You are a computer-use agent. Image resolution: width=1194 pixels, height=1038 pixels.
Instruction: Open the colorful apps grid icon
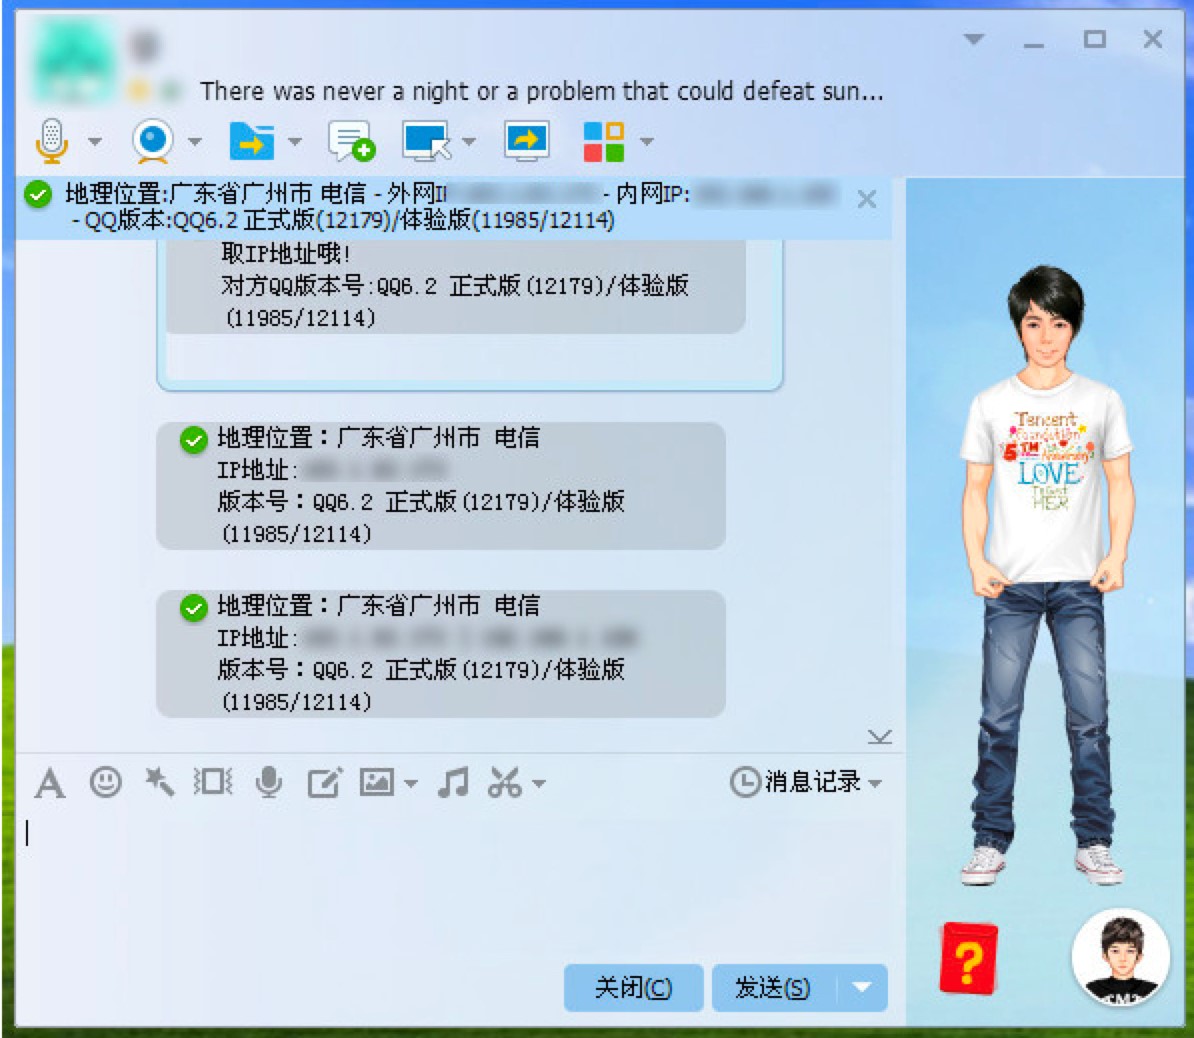[x=604, y=141]
